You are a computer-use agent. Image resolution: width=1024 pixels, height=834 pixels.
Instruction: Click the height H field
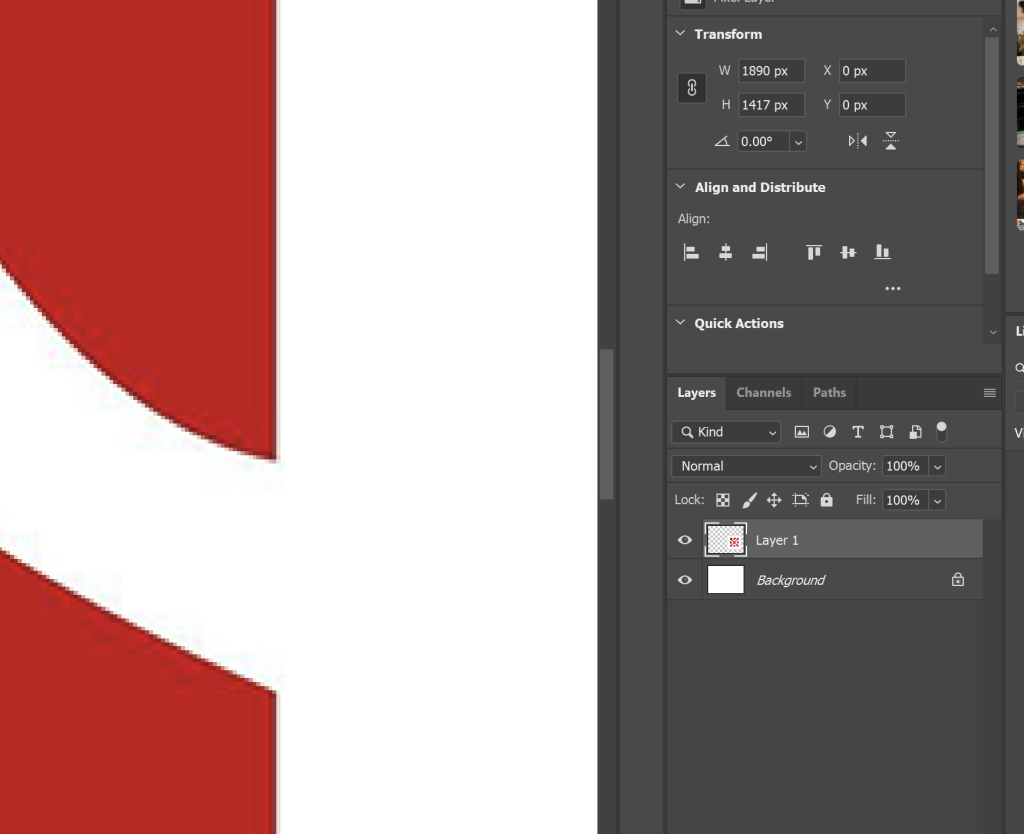pyautogui.click(x=771, y=104)
